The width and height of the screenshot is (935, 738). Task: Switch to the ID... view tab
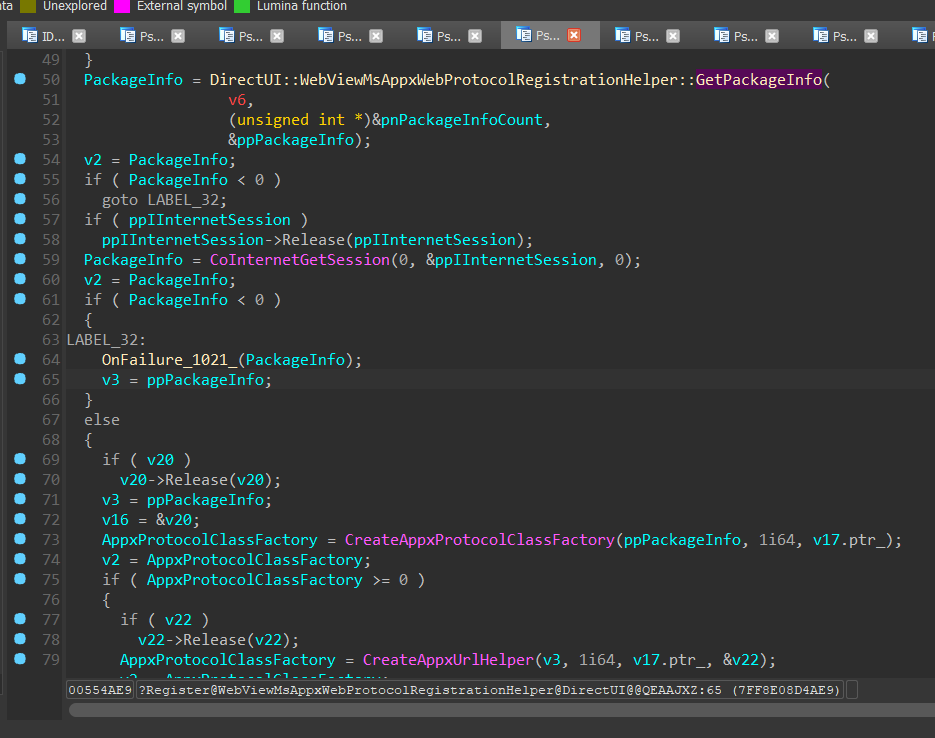click(52, 36)
